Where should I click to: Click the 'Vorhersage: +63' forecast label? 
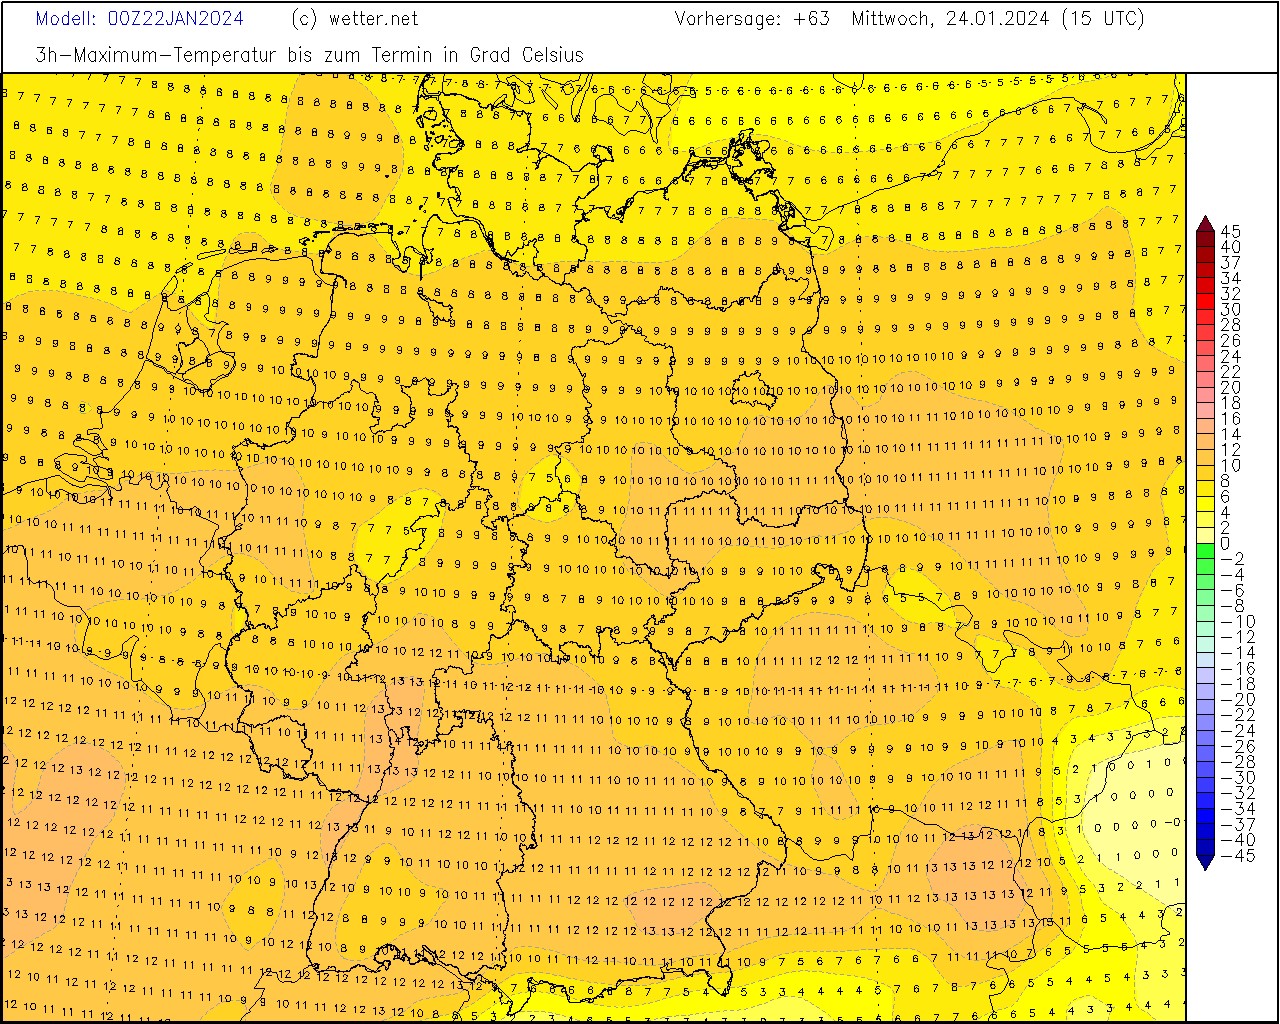(x=752, y=19)
